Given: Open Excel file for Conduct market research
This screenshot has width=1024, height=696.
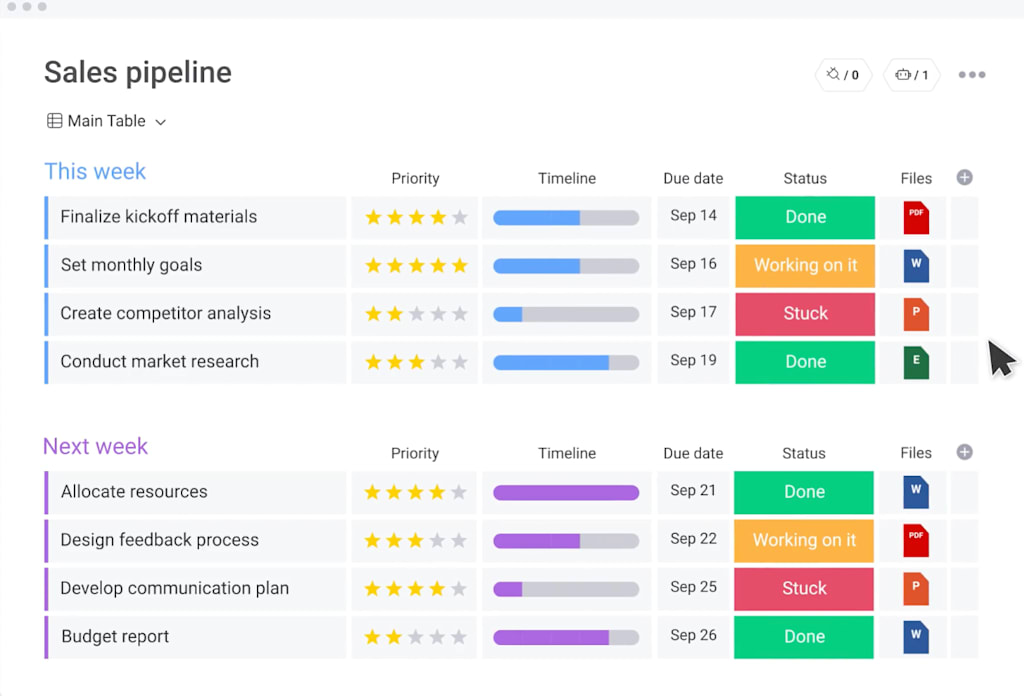Looking at the screenshot, I should point(916,362).
